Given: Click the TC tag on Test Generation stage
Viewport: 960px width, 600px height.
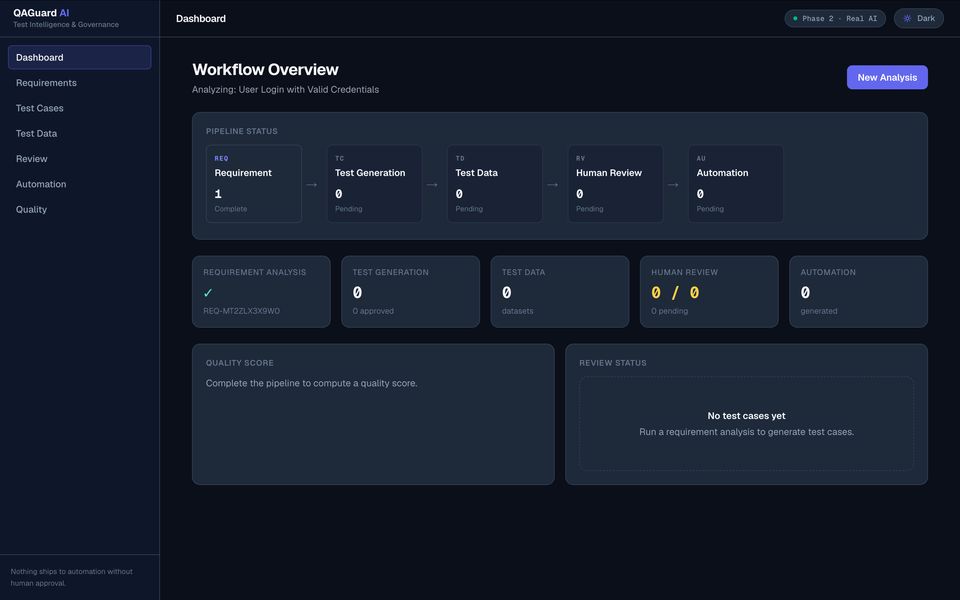Looking at the screenshot, I should coord(339,159).
